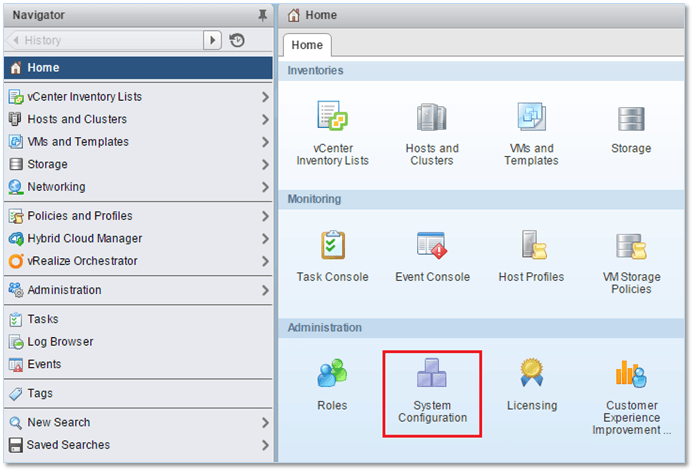The height and width of the screenshot is (472, 694).
Task: Open Tasks in the Navigator
Action: [138, 319]
